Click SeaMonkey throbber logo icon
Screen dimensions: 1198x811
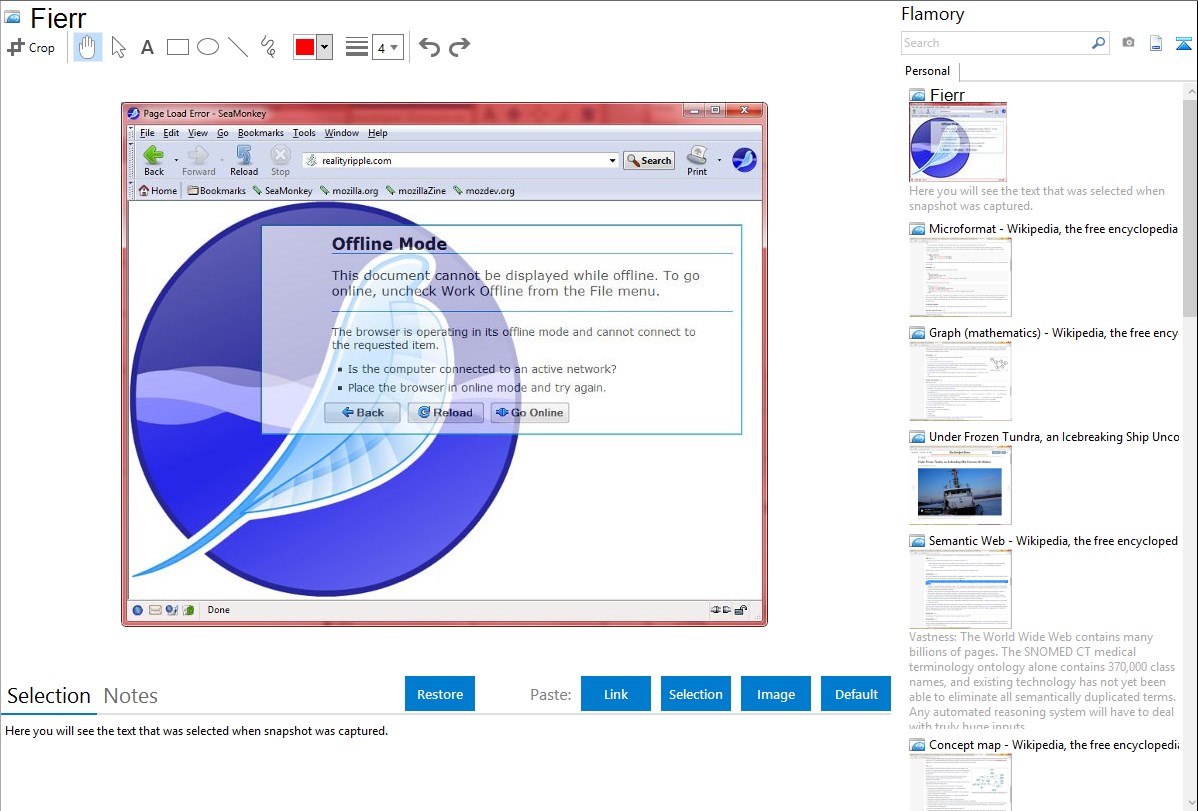coord(744,160)
